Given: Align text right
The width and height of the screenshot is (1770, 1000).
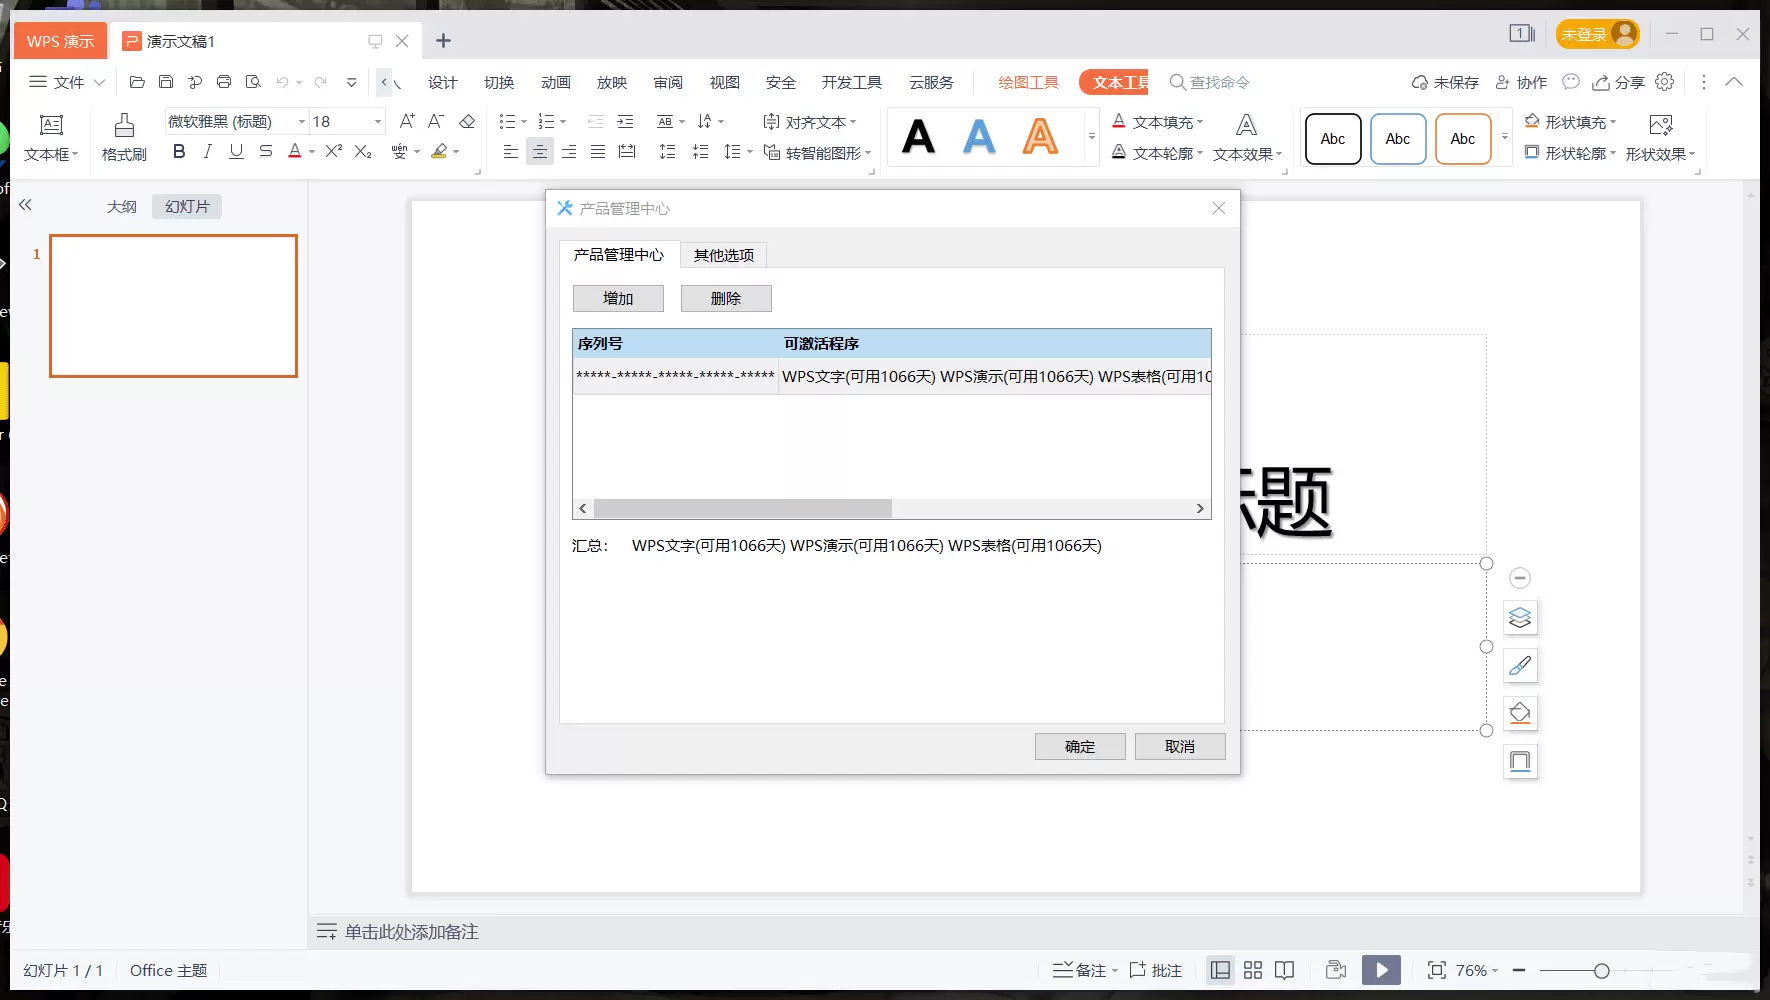Looking at the screenshot, I should (x=568, y=152).
